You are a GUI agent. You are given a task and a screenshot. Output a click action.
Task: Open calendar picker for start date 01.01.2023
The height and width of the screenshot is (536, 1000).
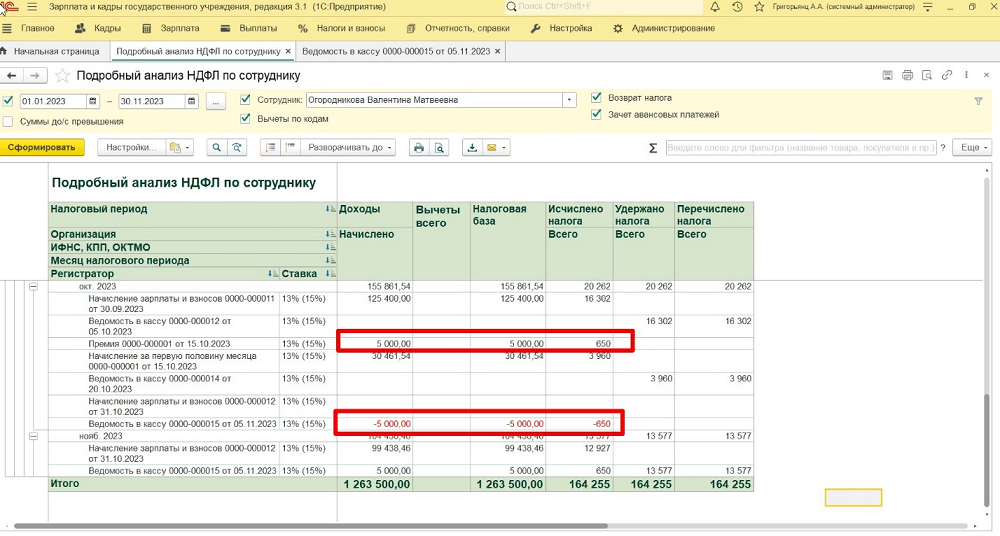coord(93,101)
